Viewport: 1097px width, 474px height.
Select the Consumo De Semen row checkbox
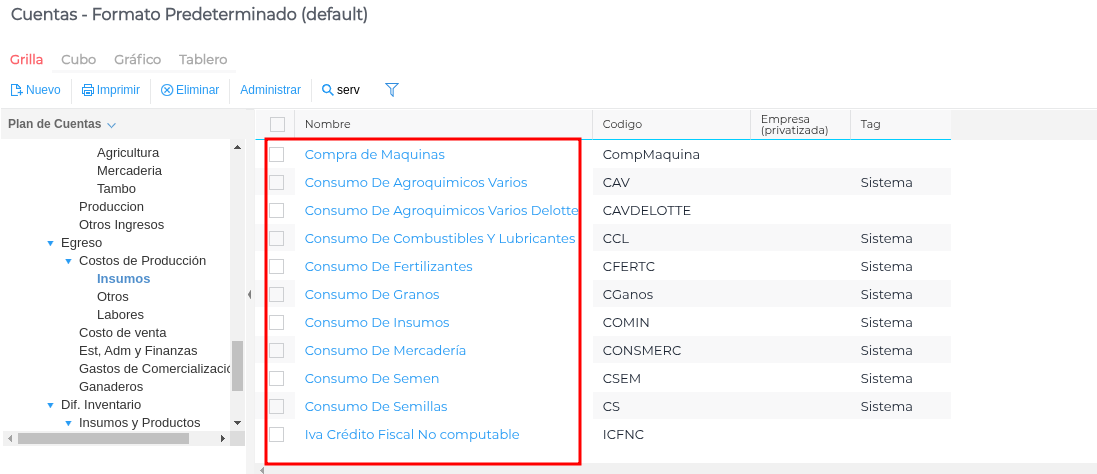click(x=277, y=379)
